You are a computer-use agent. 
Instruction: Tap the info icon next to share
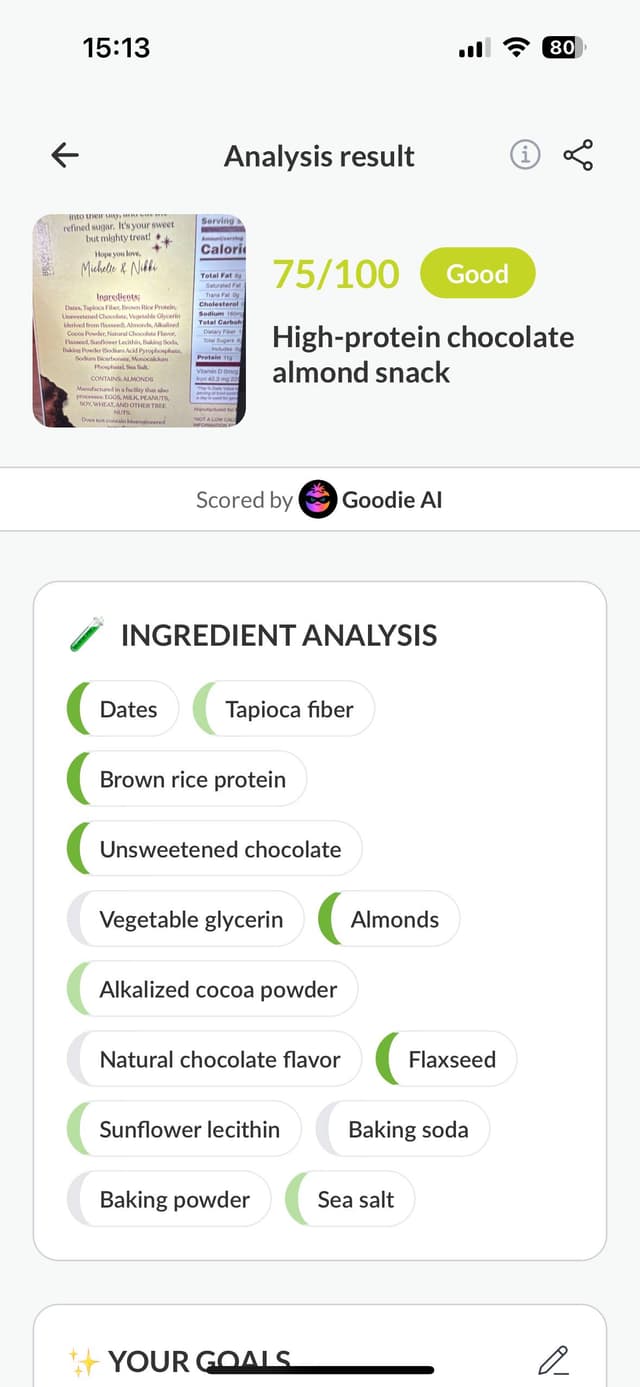pos(524,155)
